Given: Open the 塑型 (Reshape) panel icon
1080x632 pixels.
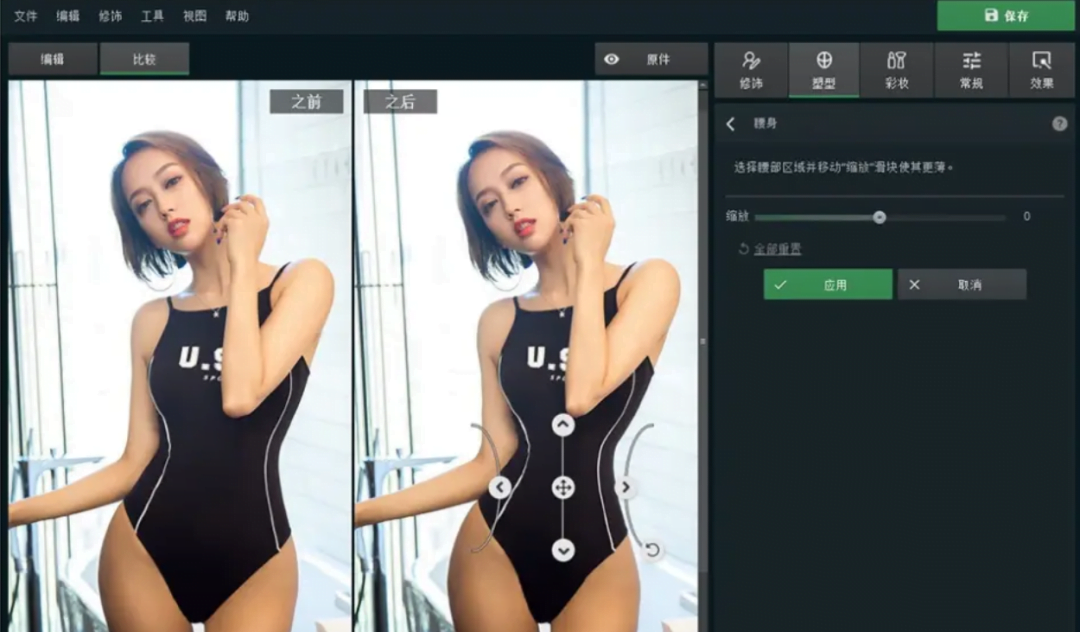Looking at the screenshot, I should 824,70.
